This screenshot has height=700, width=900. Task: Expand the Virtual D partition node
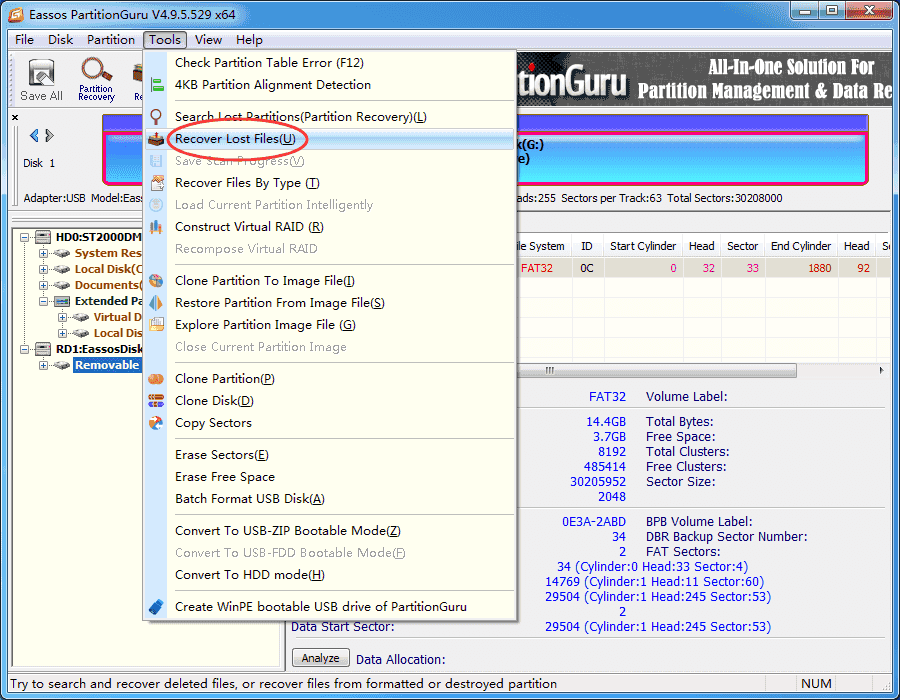(62, 317)
